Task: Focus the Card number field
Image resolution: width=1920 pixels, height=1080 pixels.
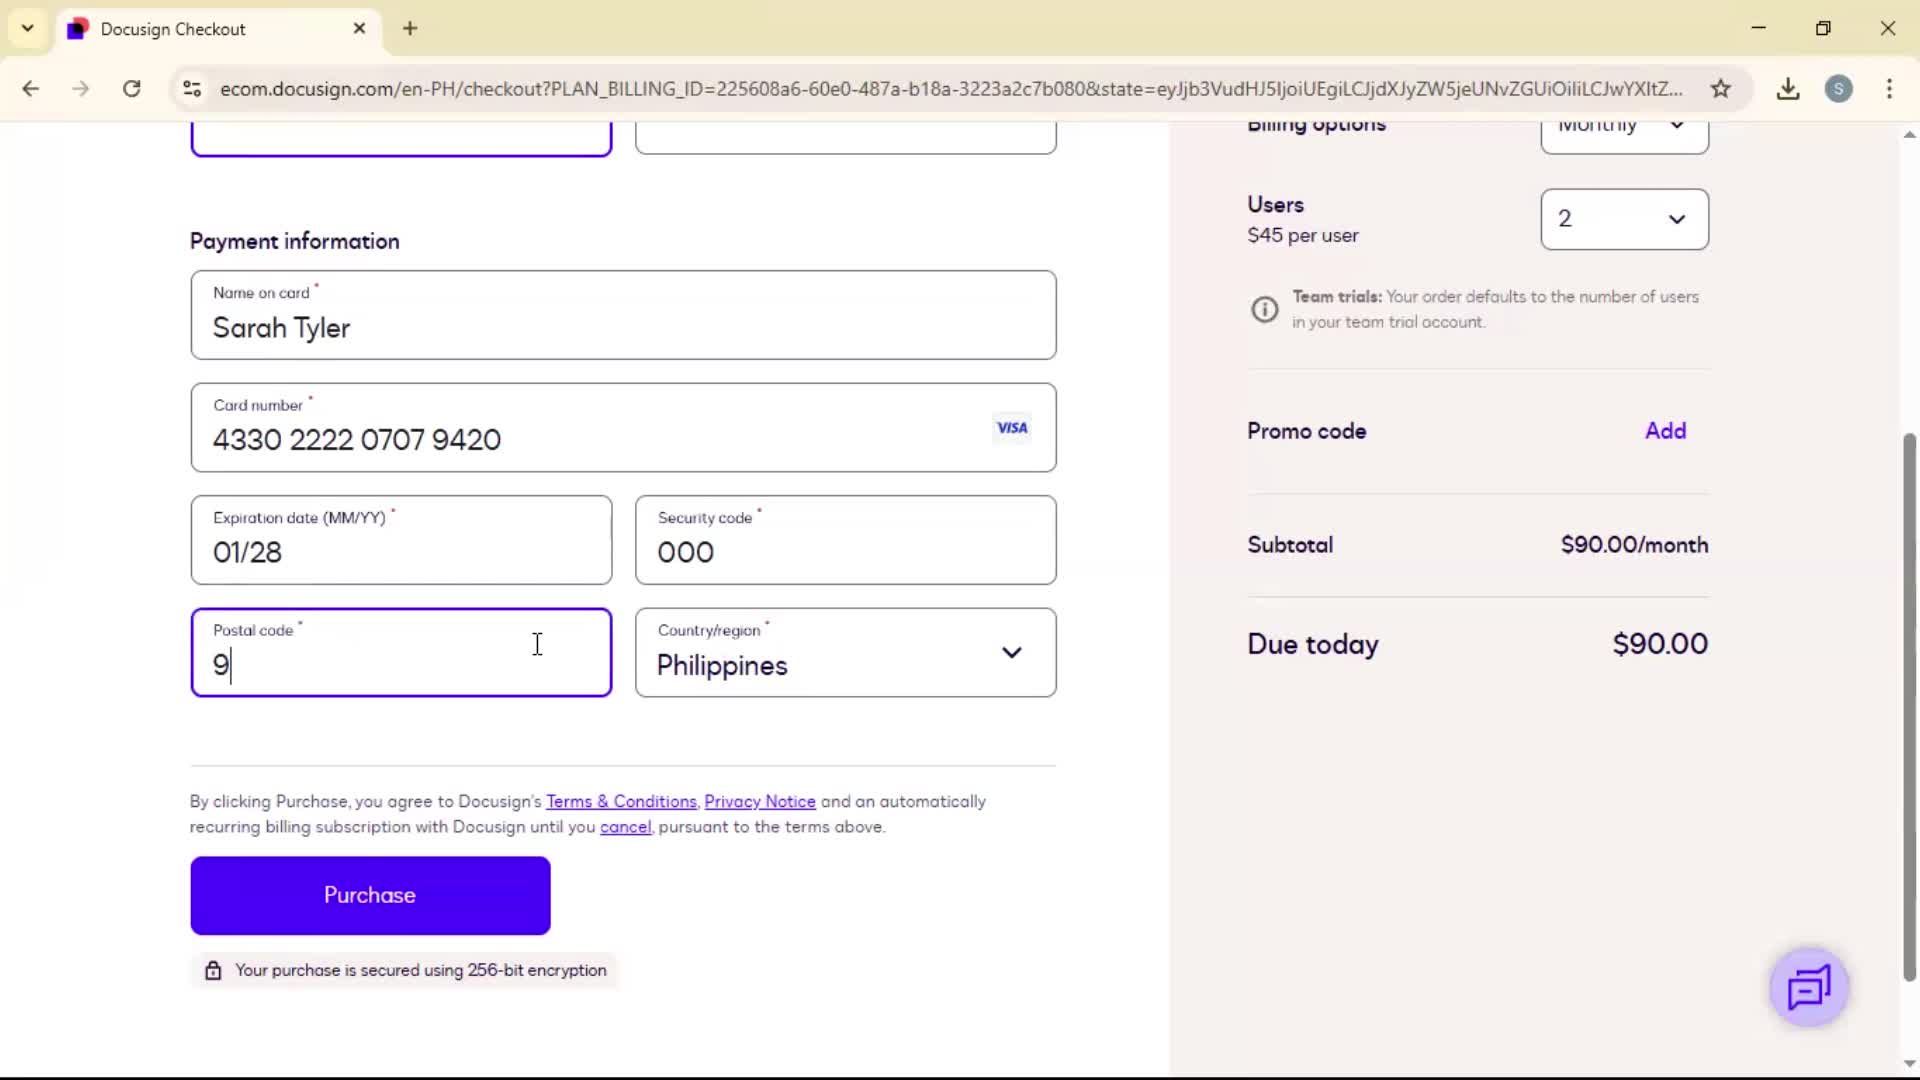Action: tap(623, 427)
